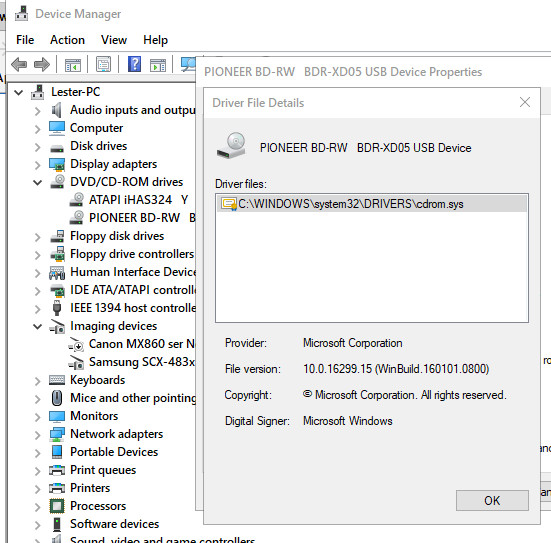
Task: Expand the Printers node
Action: click(38, 489)
